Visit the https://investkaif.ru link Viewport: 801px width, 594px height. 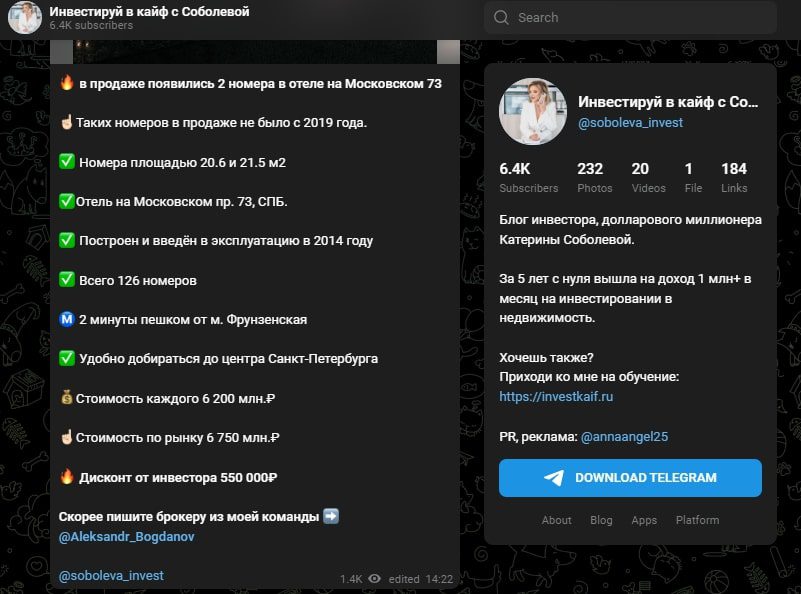556,396
